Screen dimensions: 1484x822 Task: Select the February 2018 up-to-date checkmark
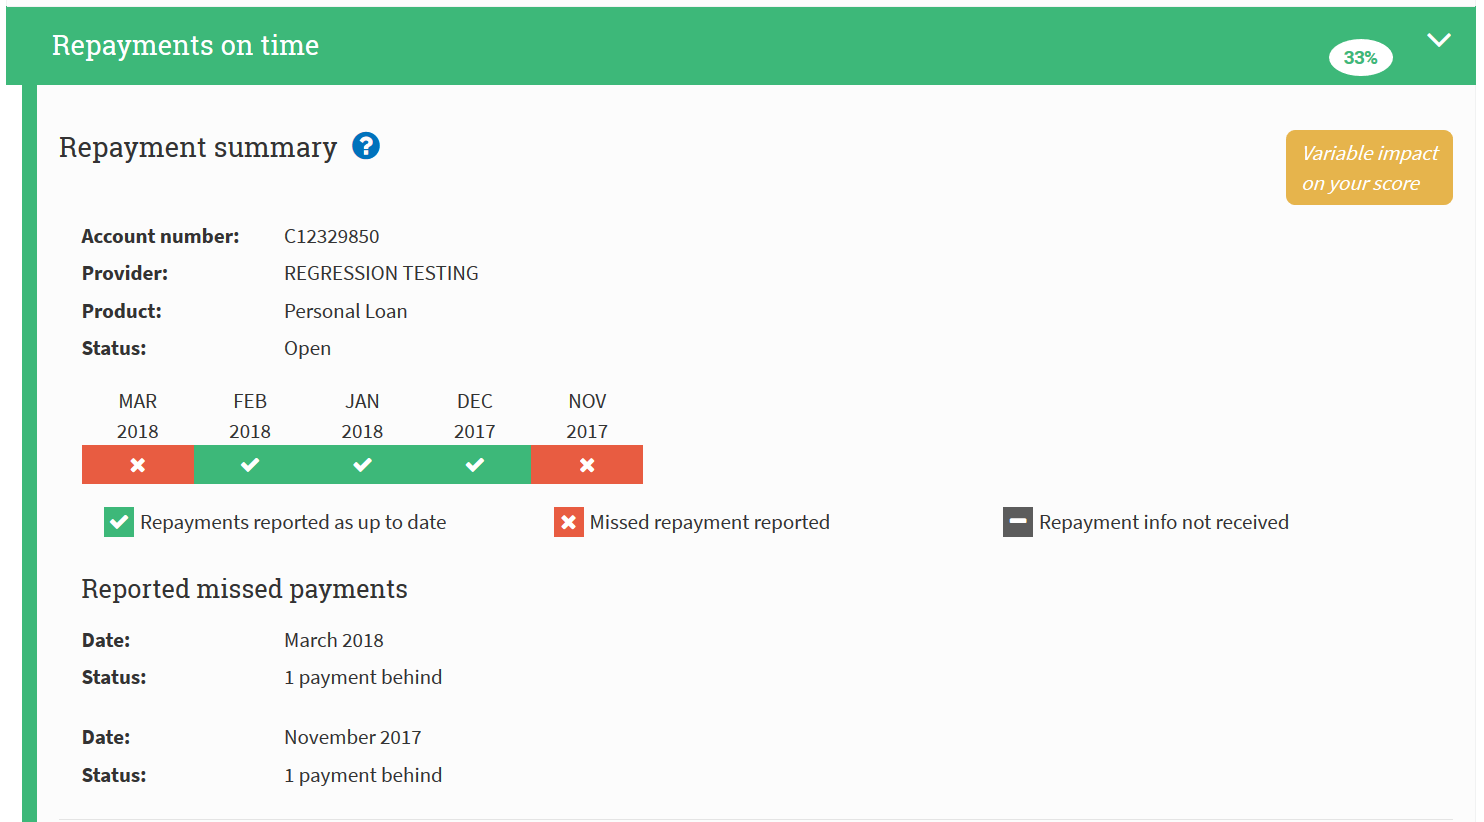250,465
